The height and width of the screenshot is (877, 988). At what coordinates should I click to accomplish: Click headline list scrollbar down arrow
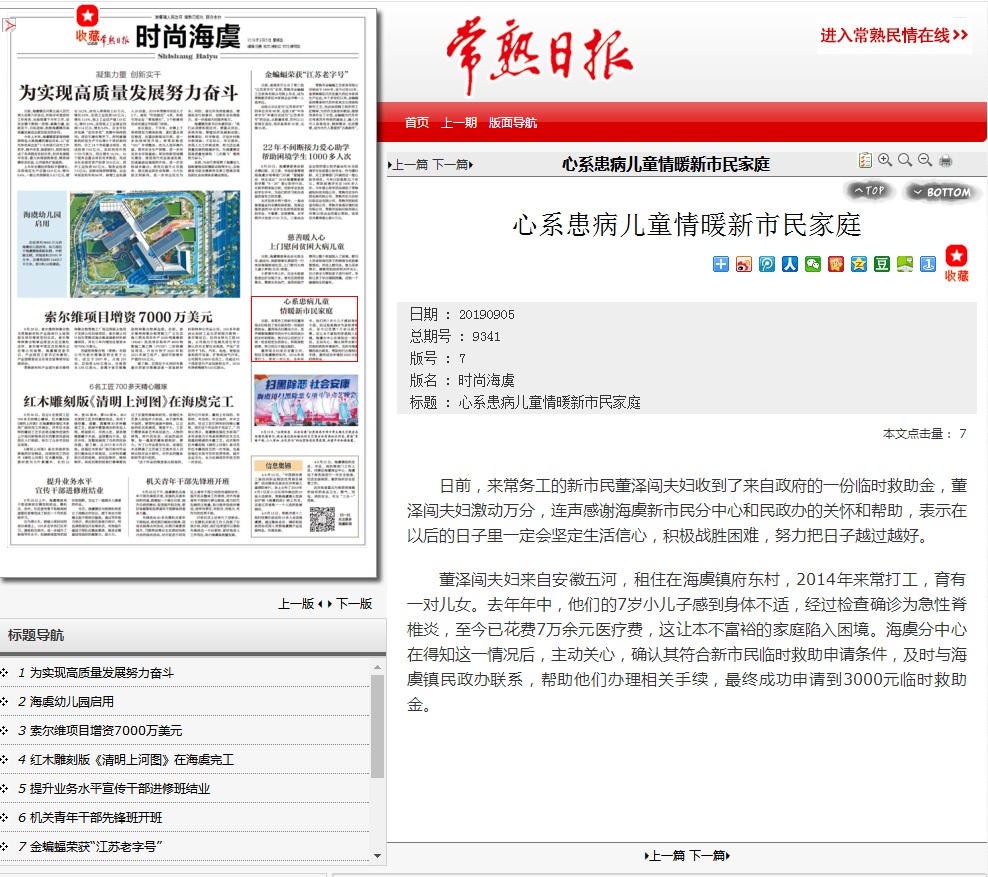[377, 856]
